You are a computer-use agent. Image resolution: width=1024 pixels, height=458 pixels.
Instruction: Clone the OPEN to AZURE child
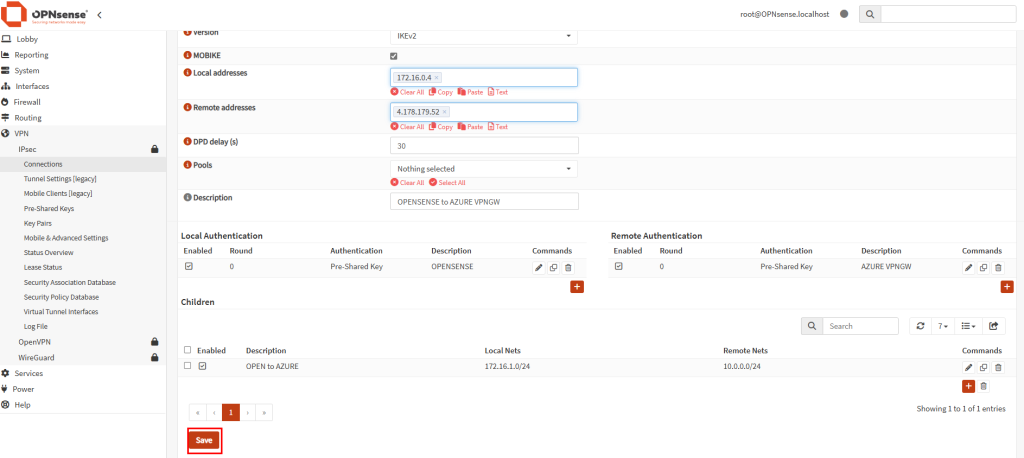click(984, 367)
